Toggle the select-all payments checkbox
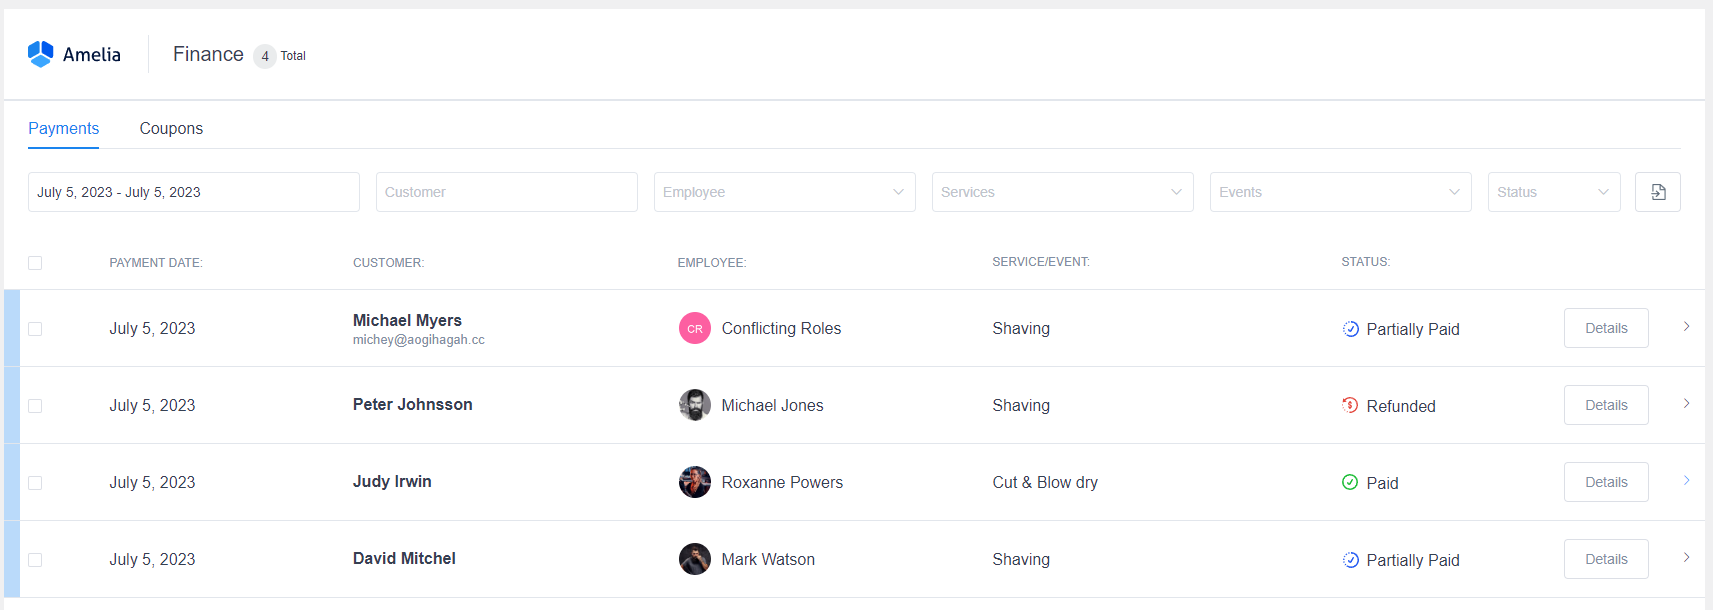Screen dimensions: 1713x610 point(35,263)
